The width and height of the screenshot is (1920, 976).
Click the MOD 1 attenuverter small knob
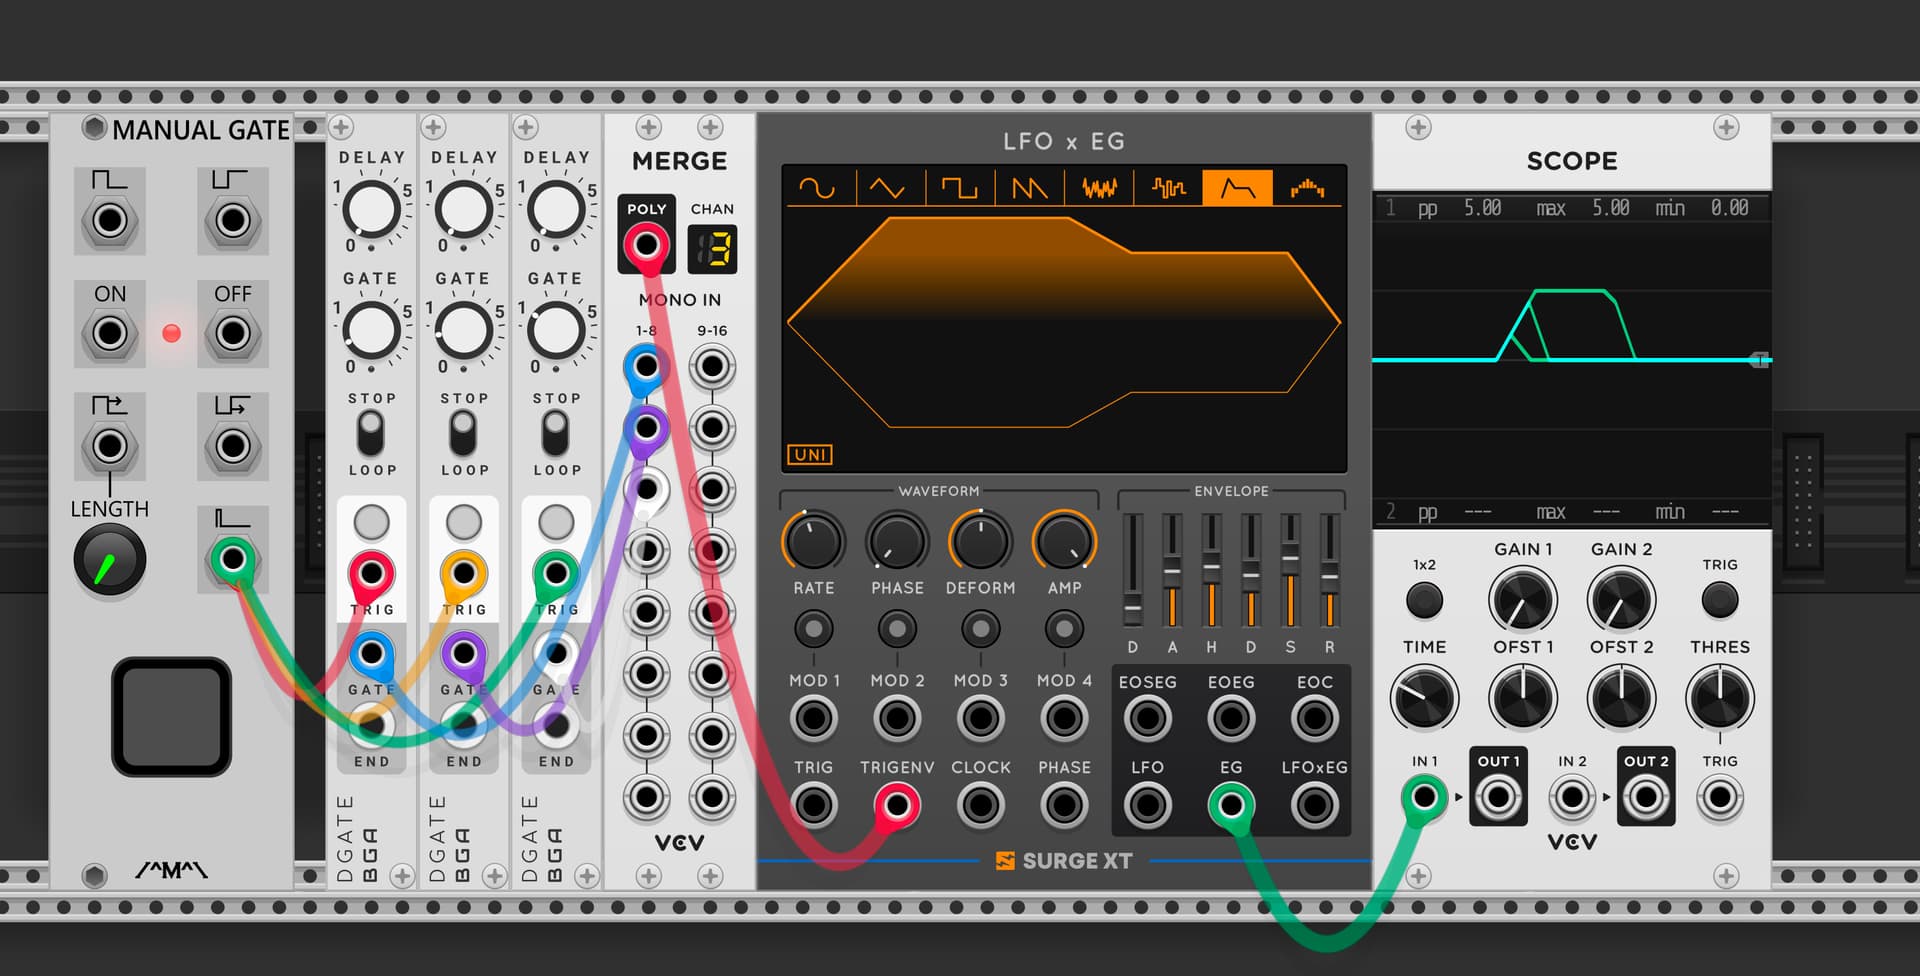[x=813, y=629]
